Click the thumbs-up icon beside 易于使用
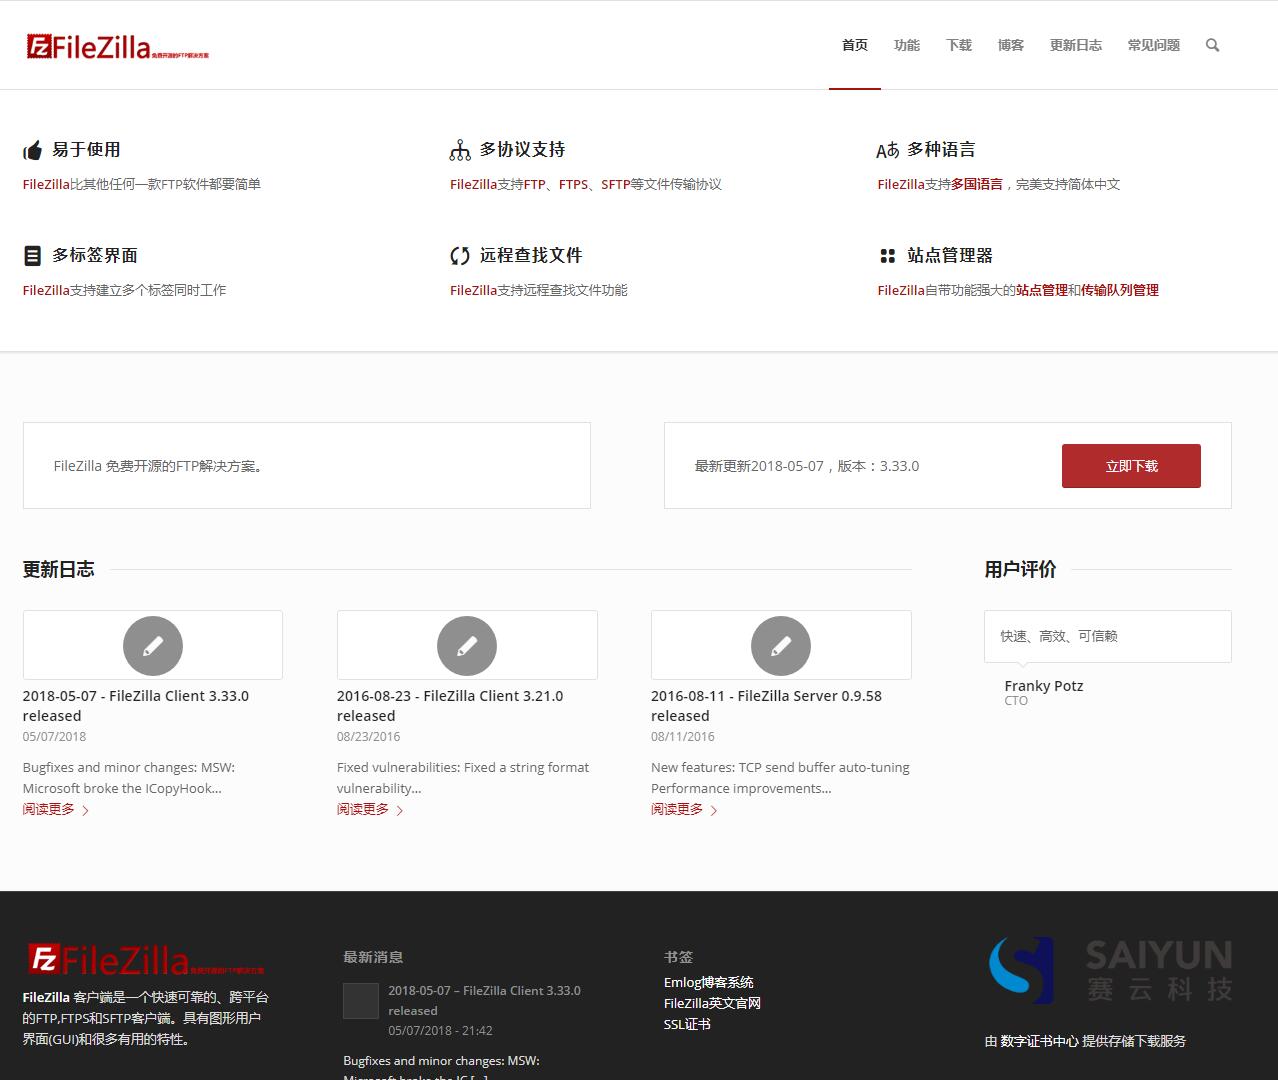 (x=33, y=150)
